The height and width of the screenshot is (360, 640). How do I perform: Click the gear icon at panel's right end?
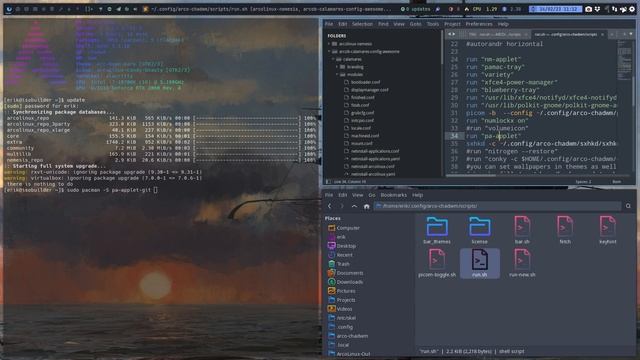pyautogui.click(x=632, y=9)
